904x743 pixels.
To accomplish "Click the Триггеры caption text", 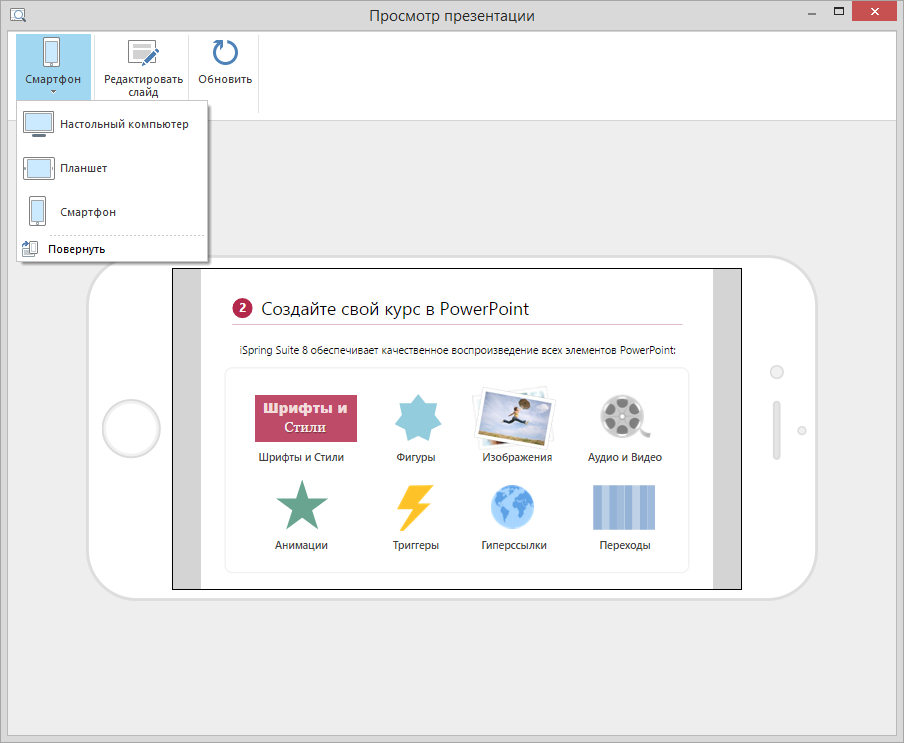I will (416, 545).
